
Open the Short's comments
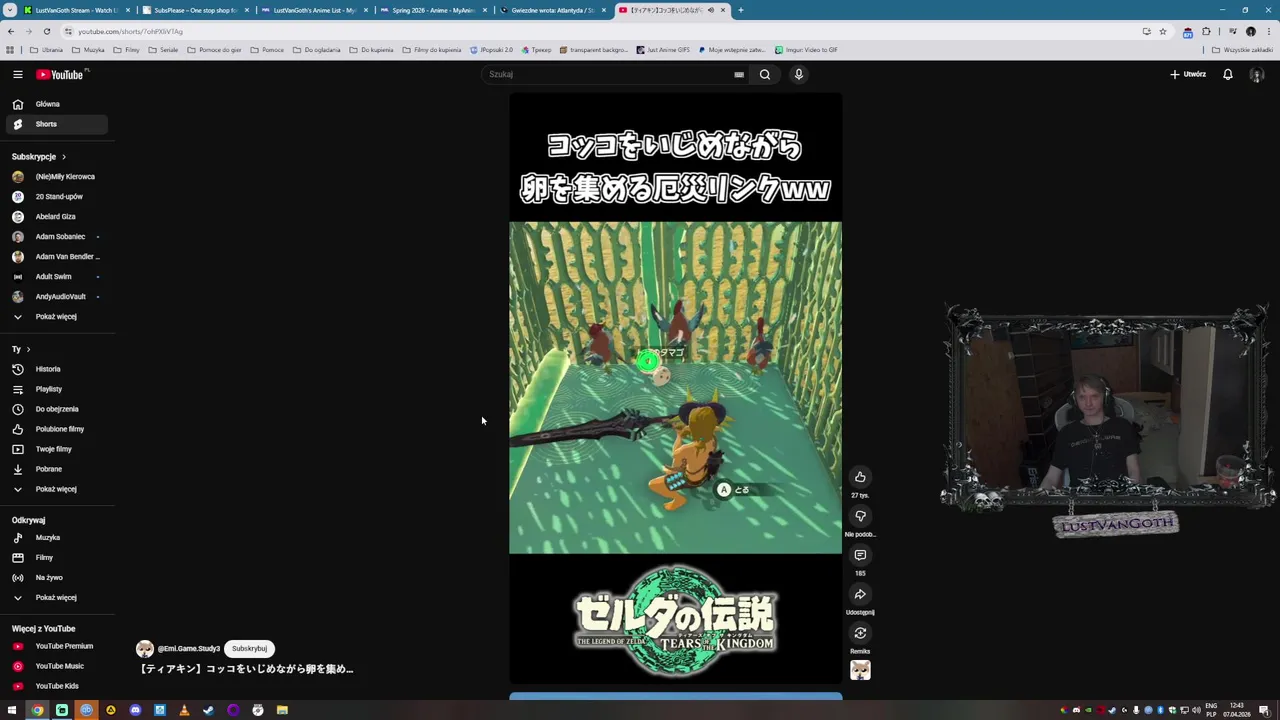click(860, 555)
